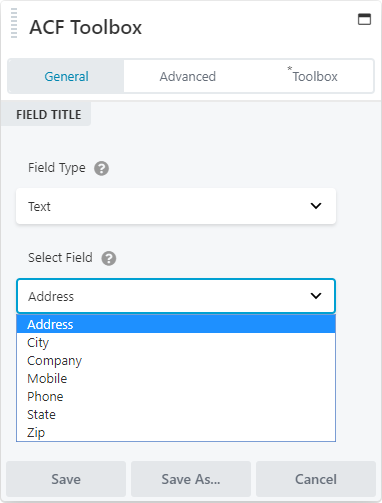Select Mobile from field list
This screenshot has width=382, height=503.
coord(176,378)
